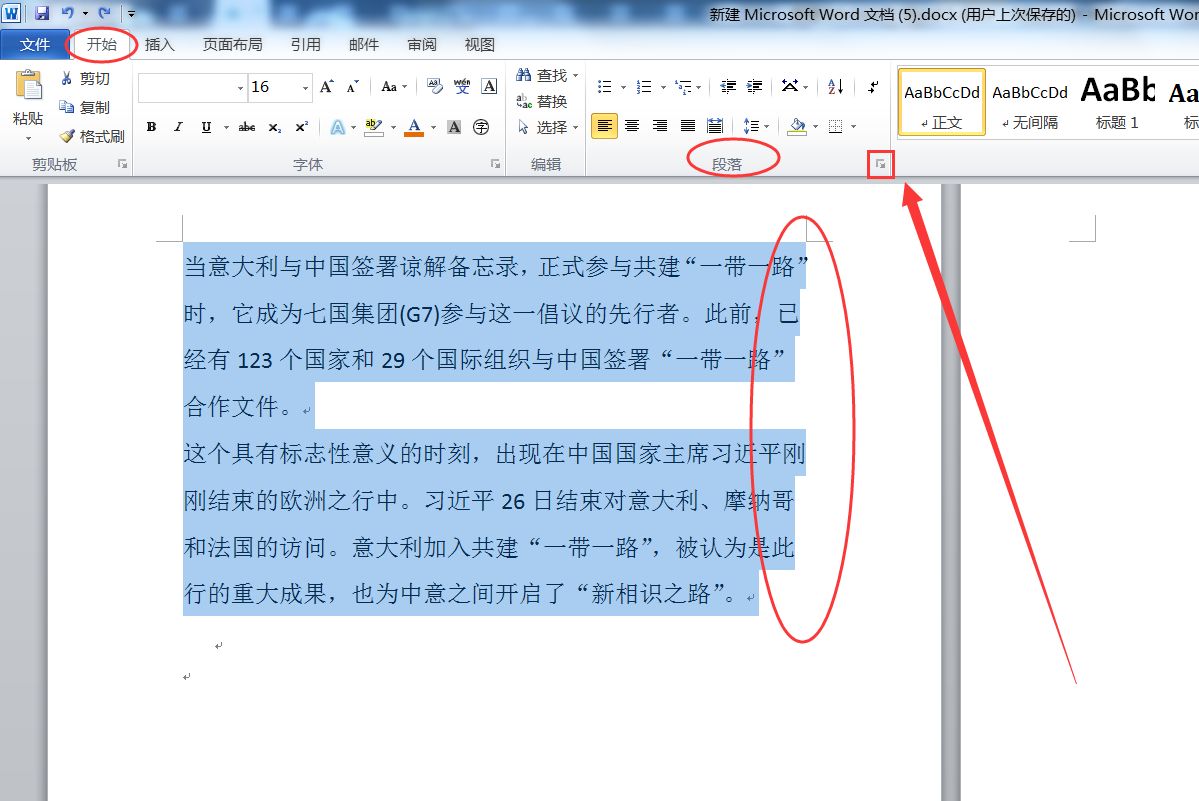Toggle align left (highlighted button)

click(604, 126)
